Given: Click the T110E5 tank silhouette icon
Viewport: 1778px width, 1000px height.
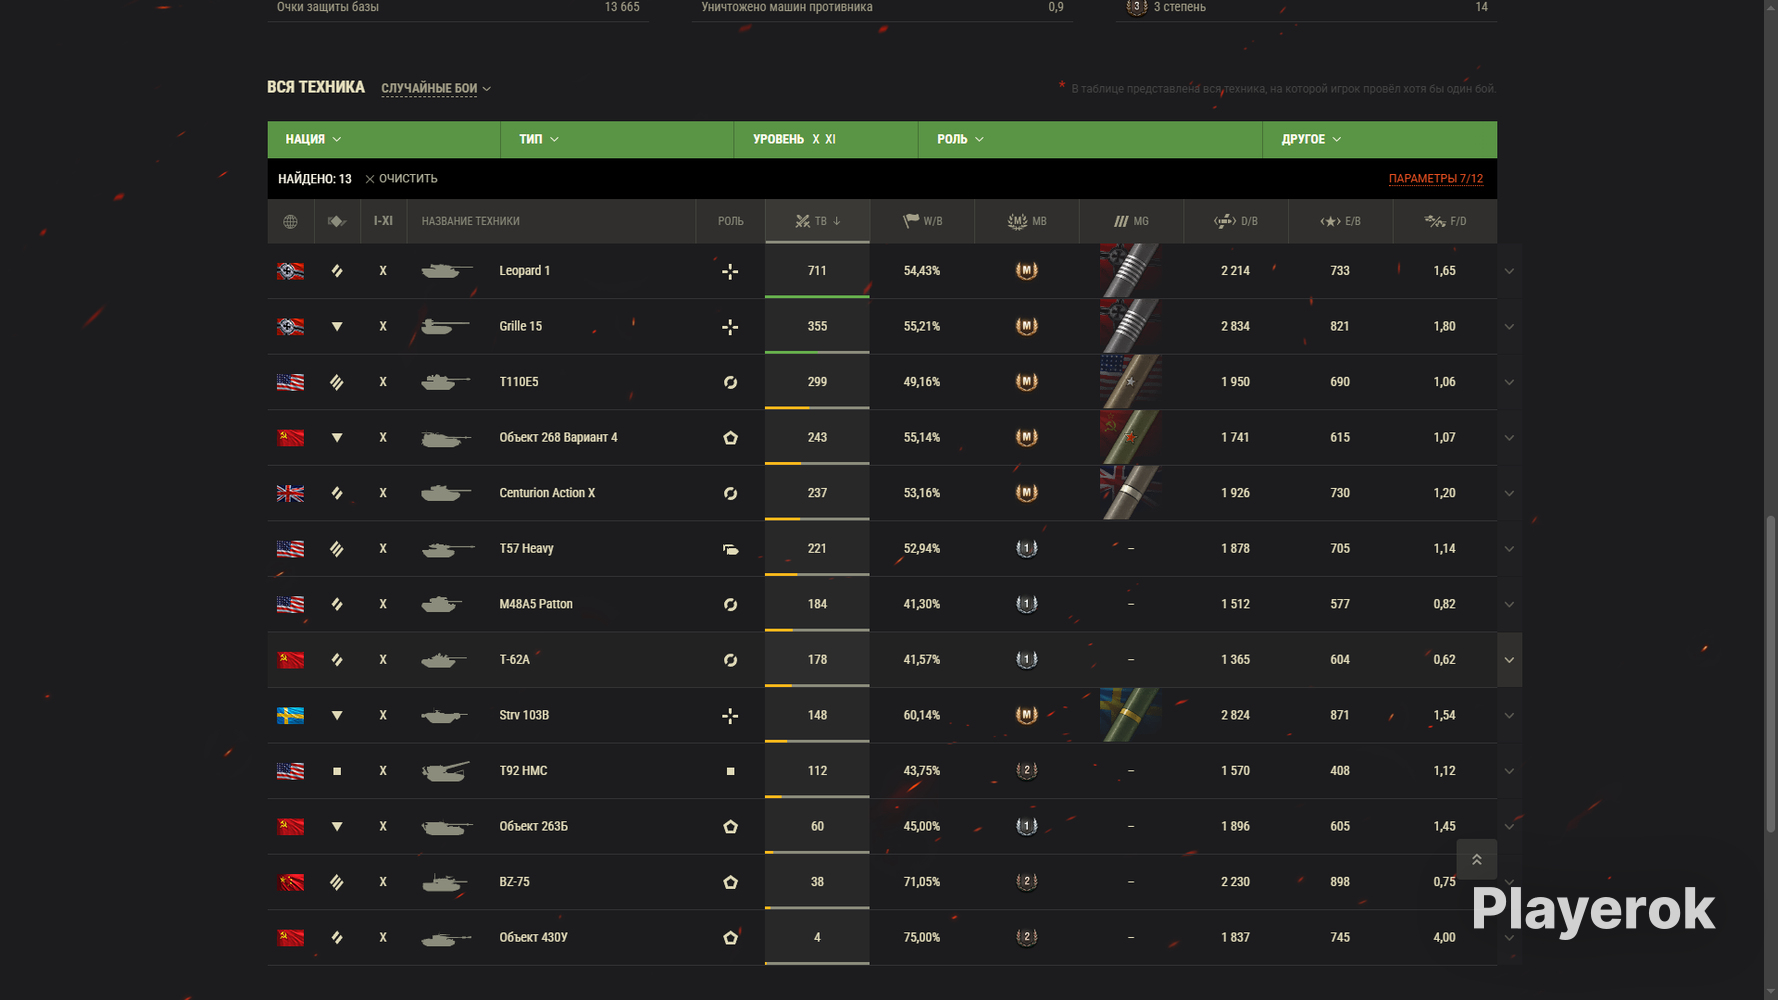Looking at the screenshot, I should [446, 382].
